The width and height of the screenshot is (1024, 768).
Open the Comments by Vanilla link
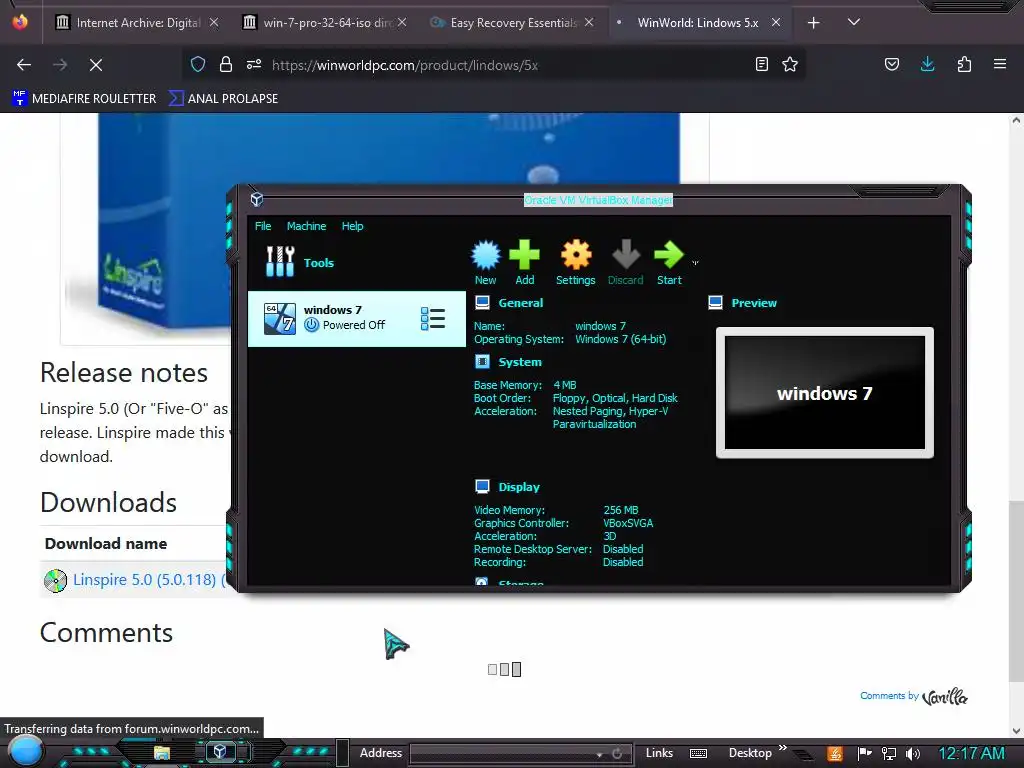point(914,696)
